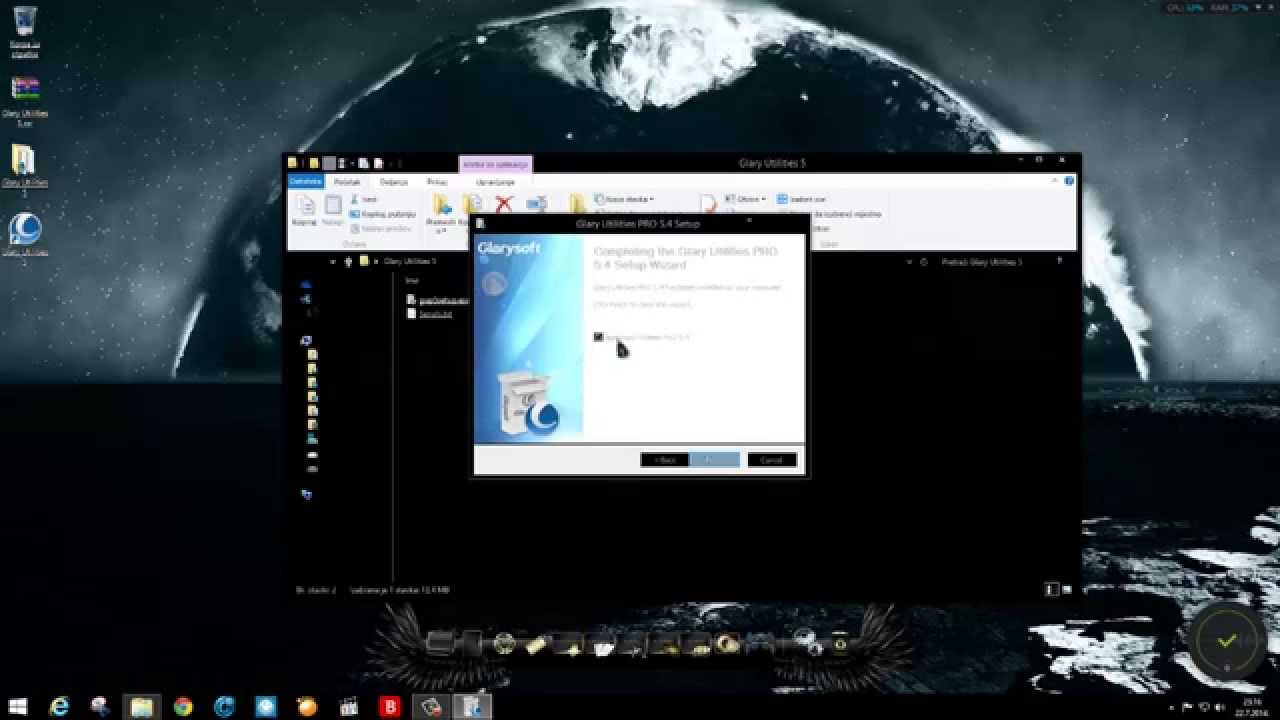
Task: Open the Nova stavka dropdown
Action: 624,200
